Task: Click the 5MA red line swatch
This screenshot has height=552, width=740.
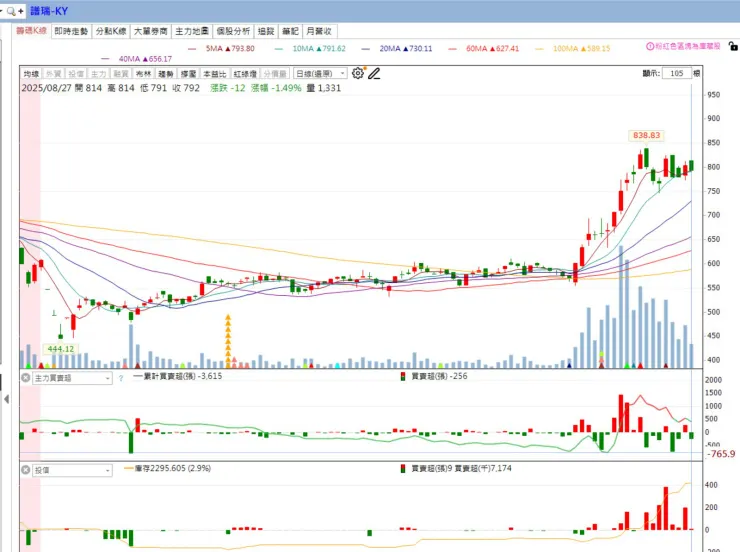Action: (192, 49)
